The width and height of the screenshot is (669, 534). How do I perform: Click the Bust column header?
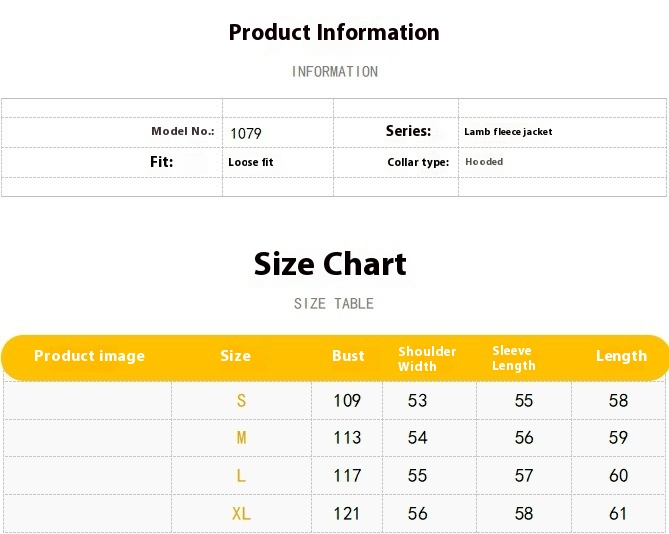click(x=348, y=356)
